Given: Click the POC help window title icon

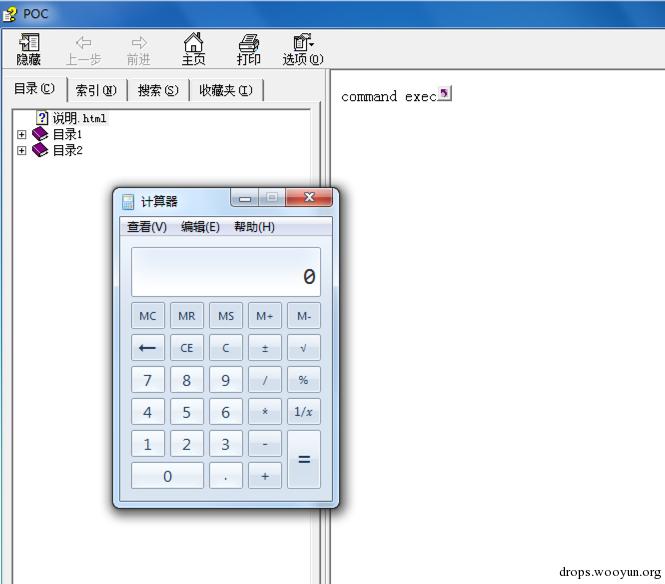Looking at the screenshot, I should point(9,14).
